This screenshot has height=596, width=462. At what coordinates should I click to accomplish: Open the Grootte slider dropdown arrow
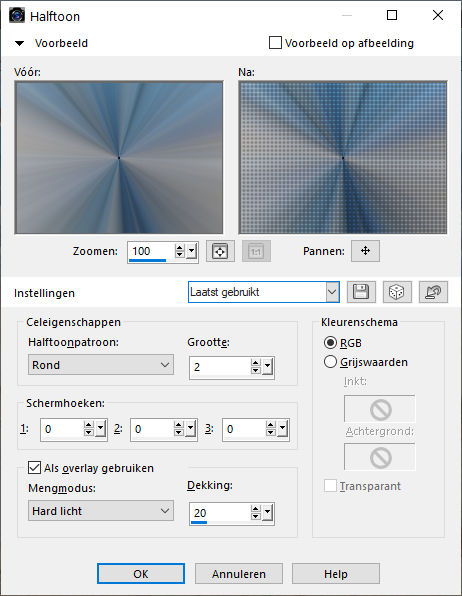tap(268, 367)
